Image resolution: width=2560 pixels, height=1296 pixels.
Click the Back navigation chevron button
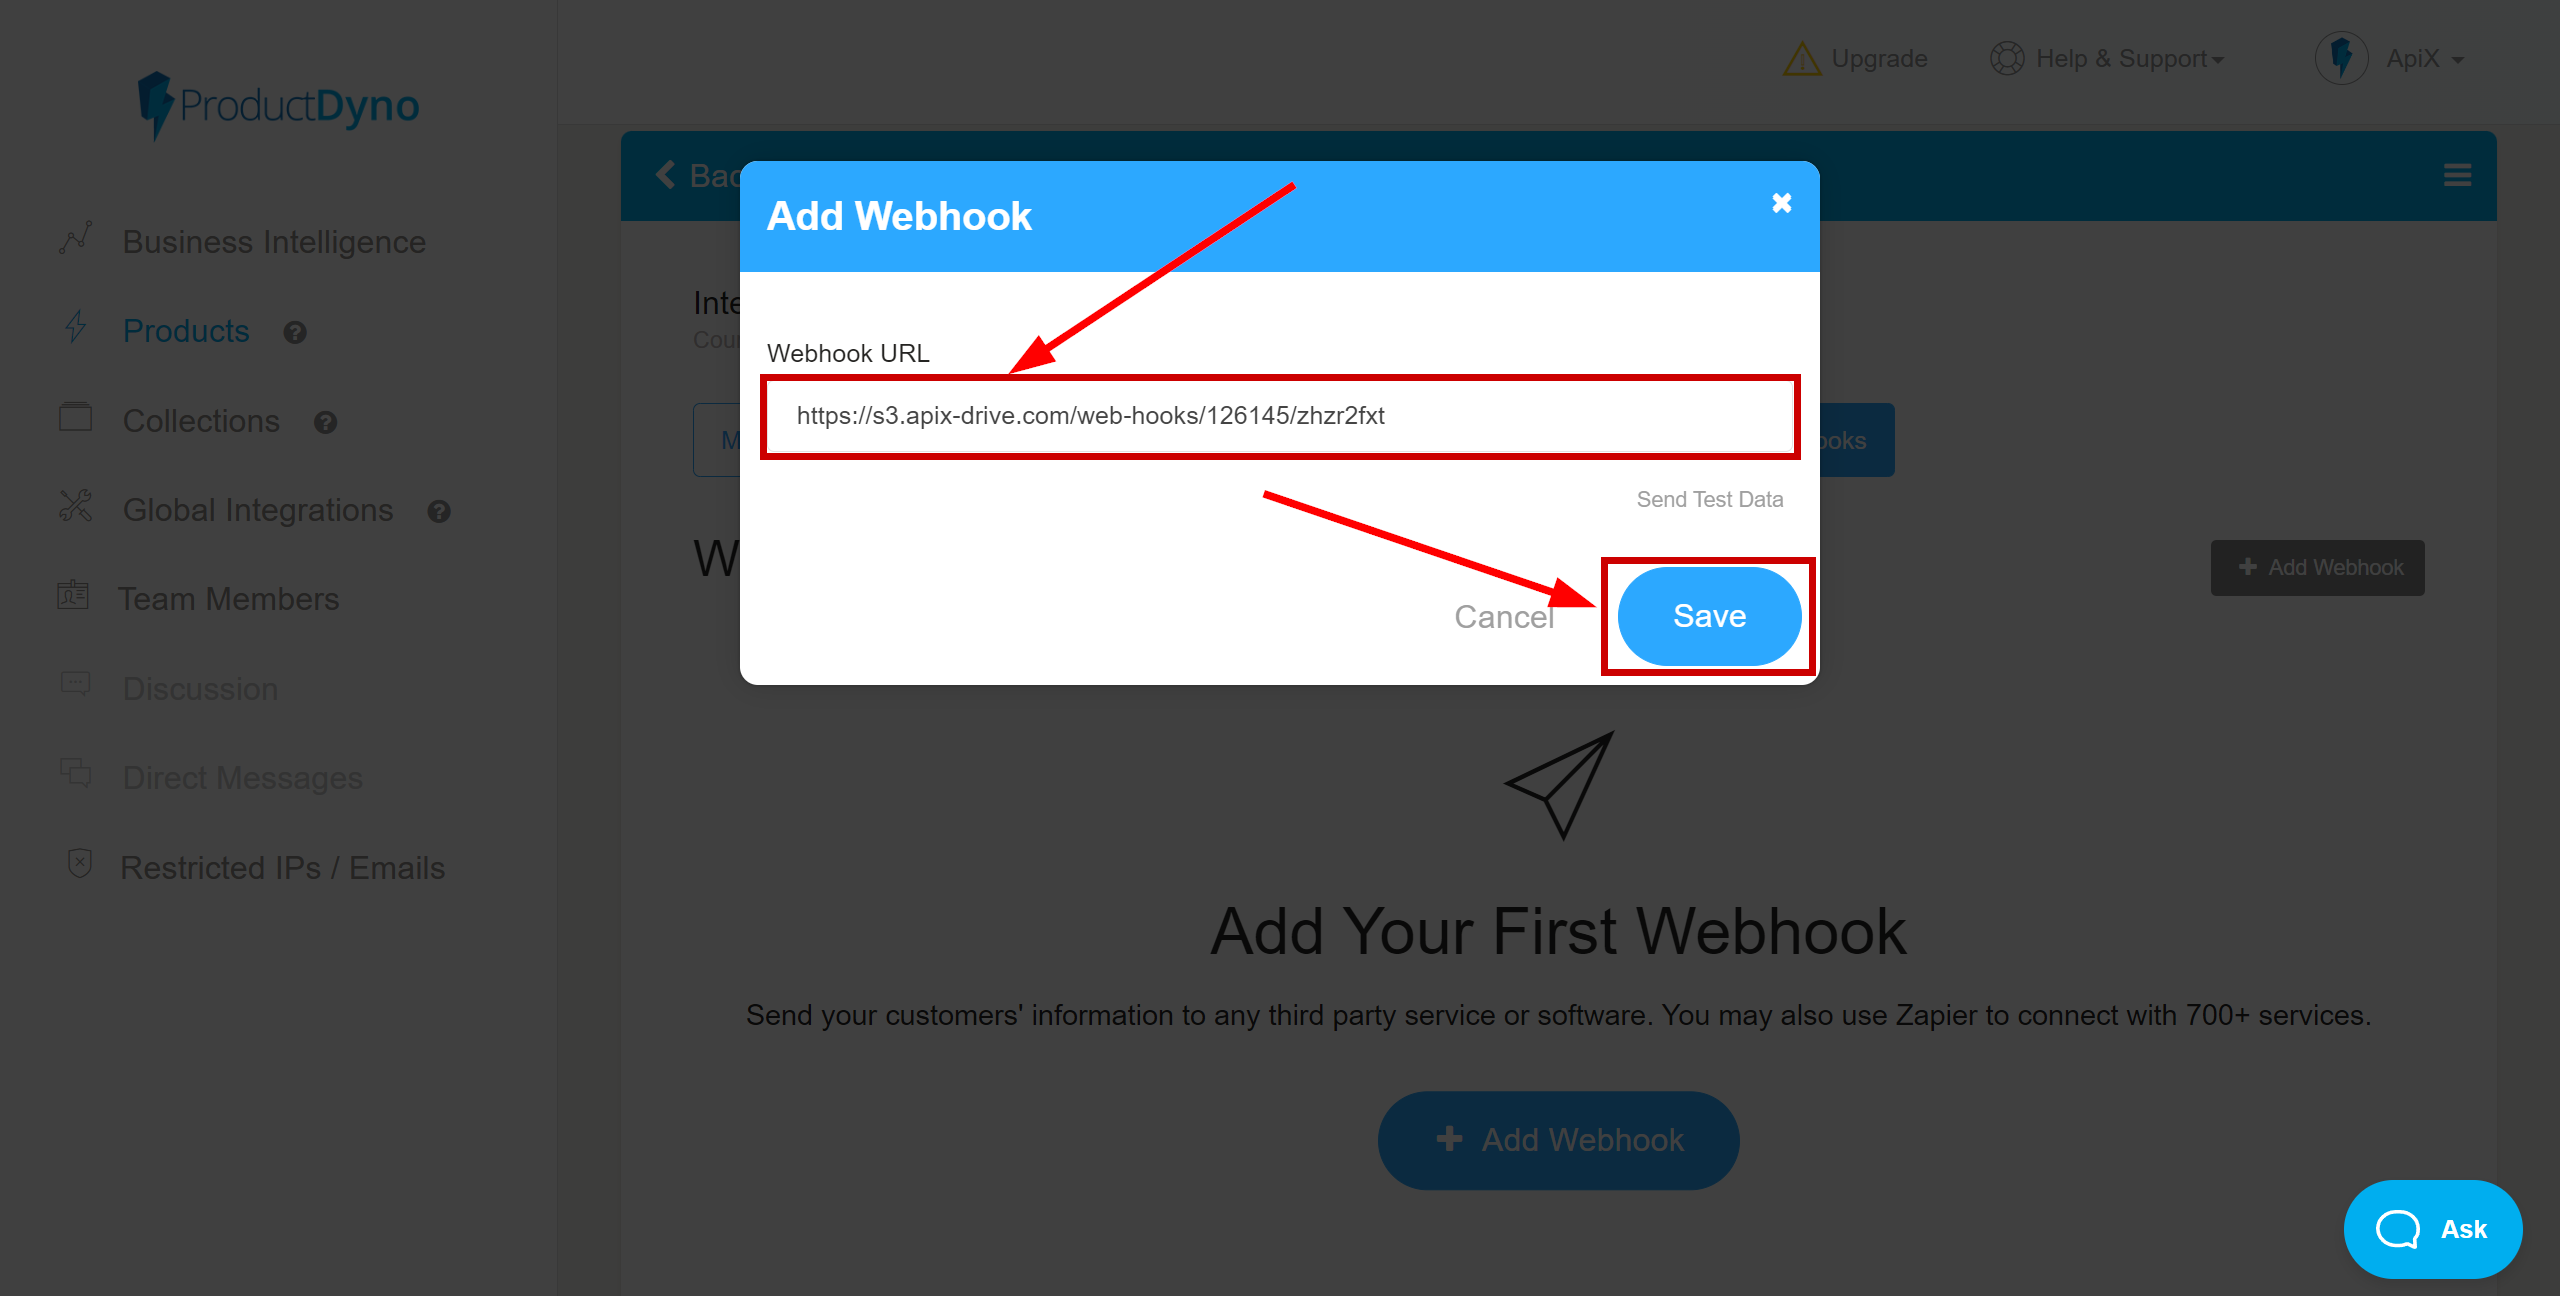point(664,175)
